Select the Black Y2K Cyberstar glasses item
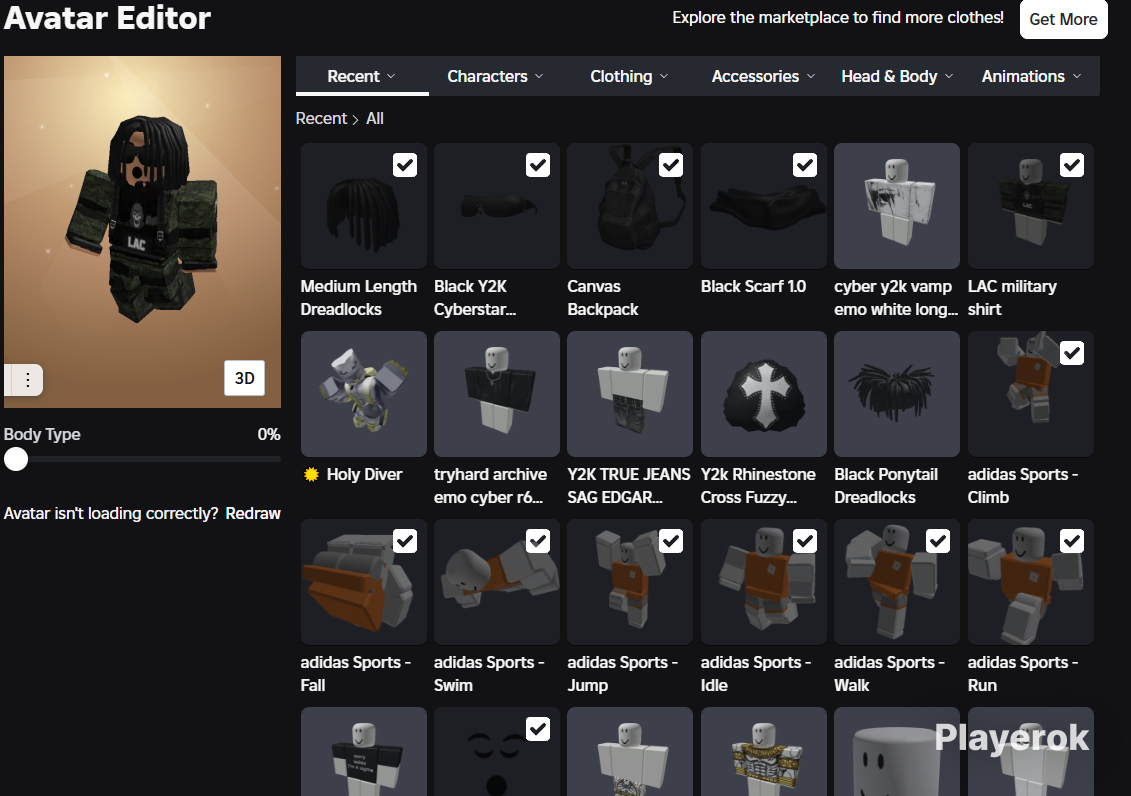This screenshot has height=796, width=1131. pos(497,205)
